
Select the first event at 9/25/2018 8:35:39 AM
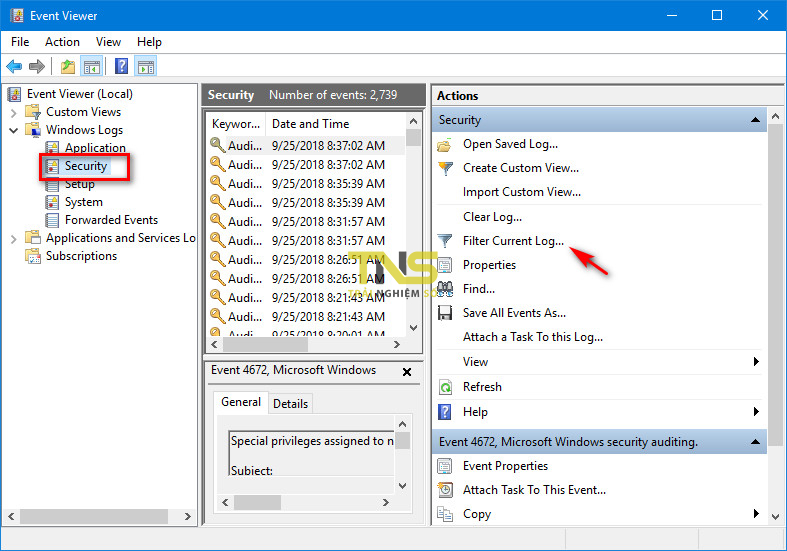[307, 183]
